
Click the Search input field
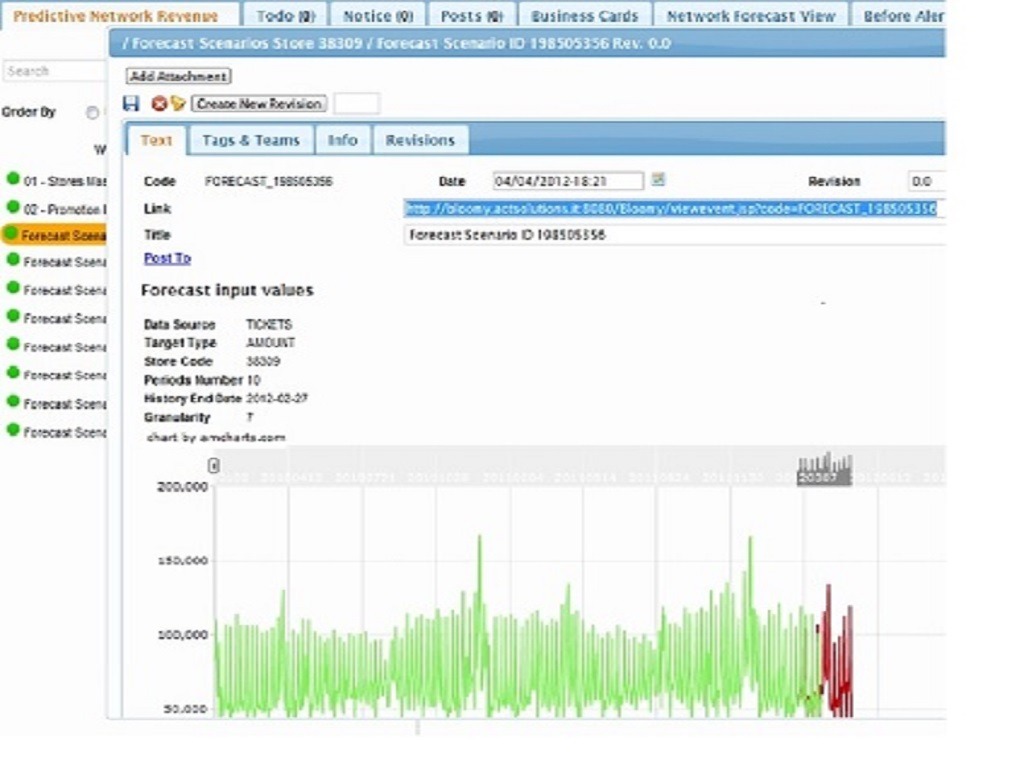(x=55, y=71)
